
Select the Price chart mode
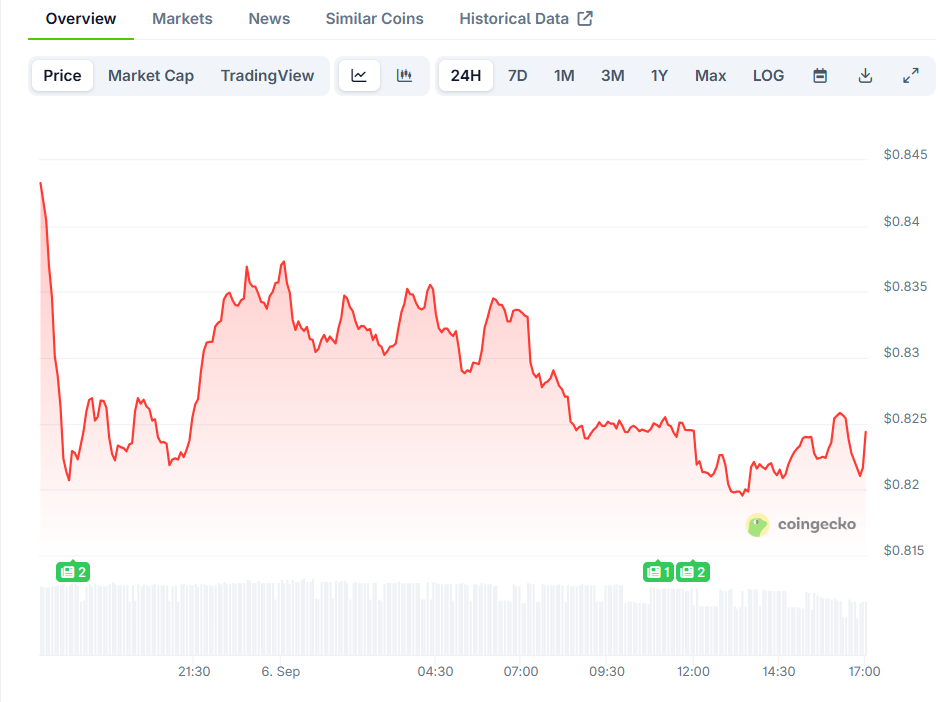62,76
